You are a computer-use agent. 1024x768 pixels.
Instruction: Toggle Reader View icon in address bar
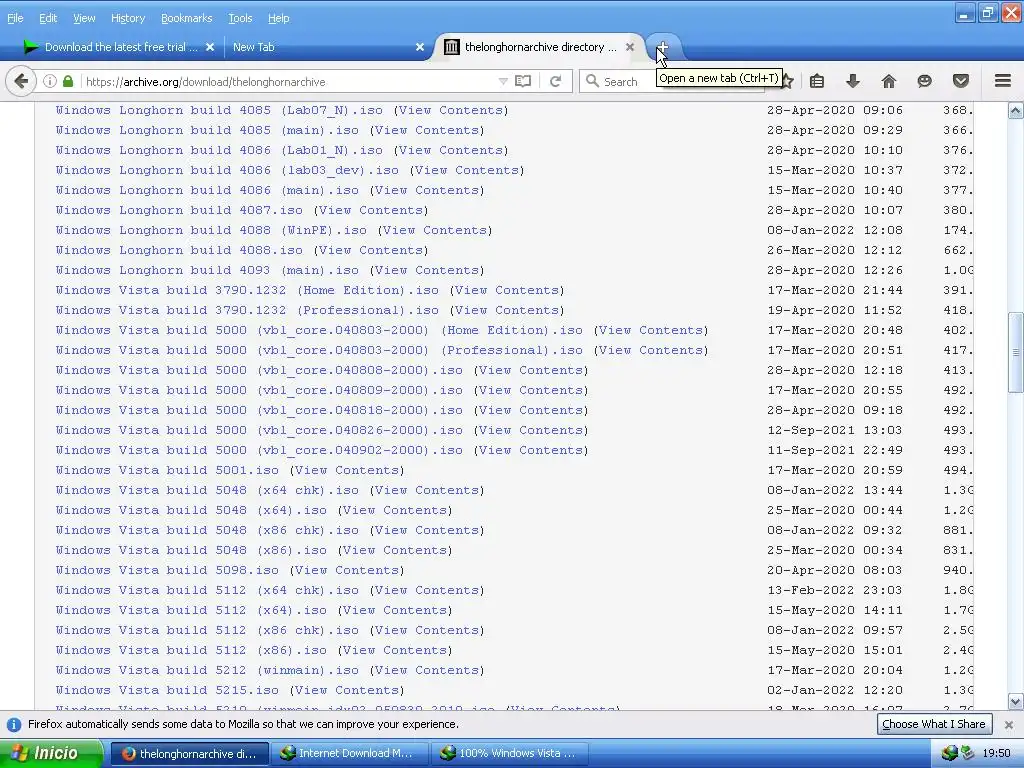tap(523, 82)
